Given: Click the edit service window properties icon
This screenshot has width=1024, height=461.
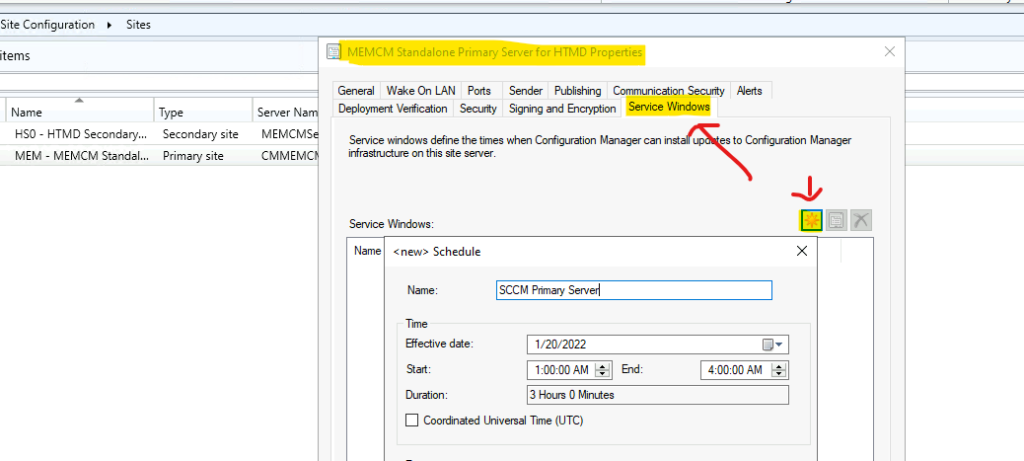Looking at the screenshot, I should 836,221.
